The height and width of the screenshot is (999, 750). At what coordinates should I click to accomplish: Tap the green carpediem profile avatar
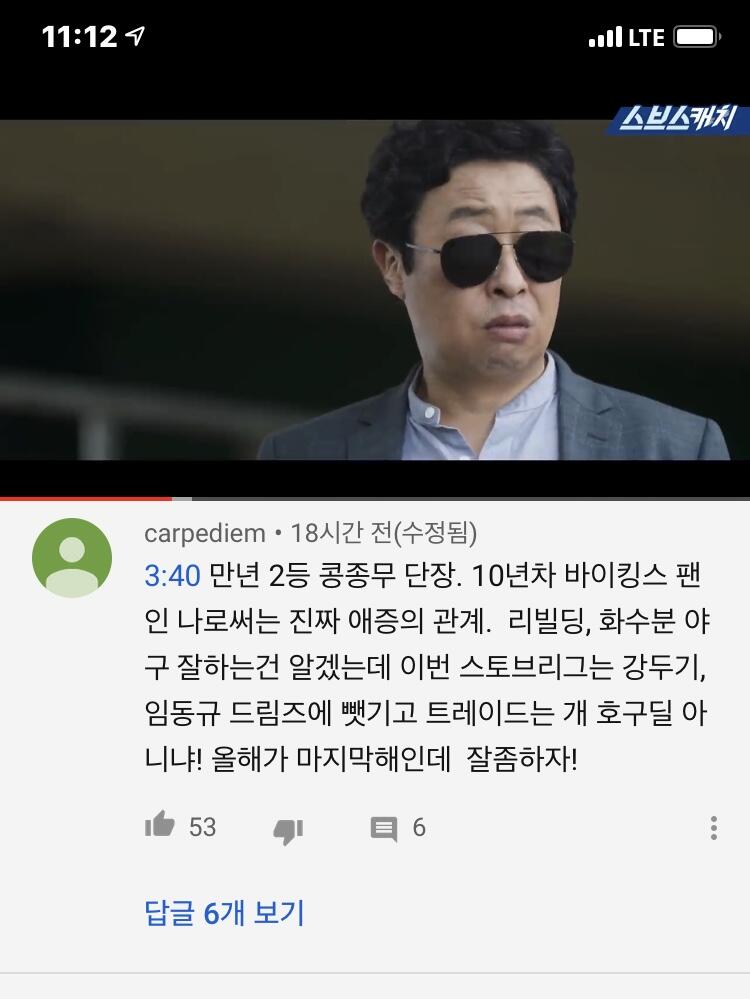pyautogui.click(x=72, y=557)
